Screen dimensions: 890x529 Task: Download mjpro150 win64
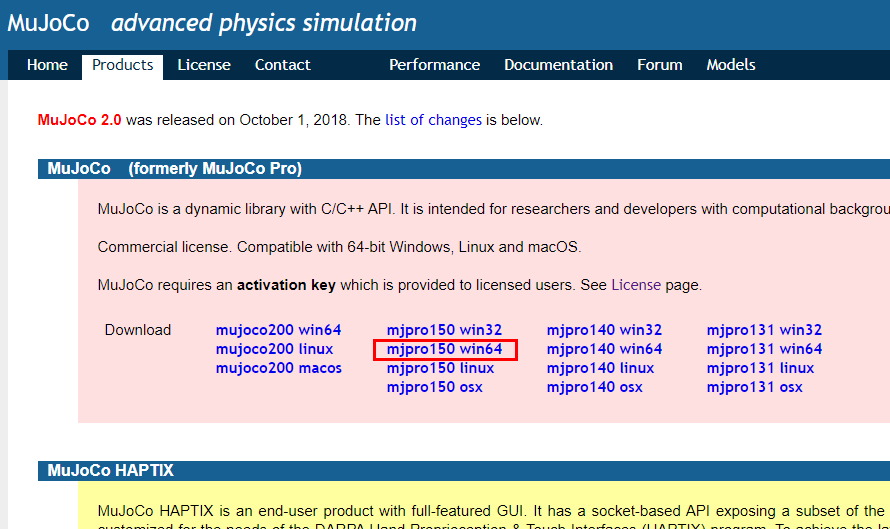(444, 349)
